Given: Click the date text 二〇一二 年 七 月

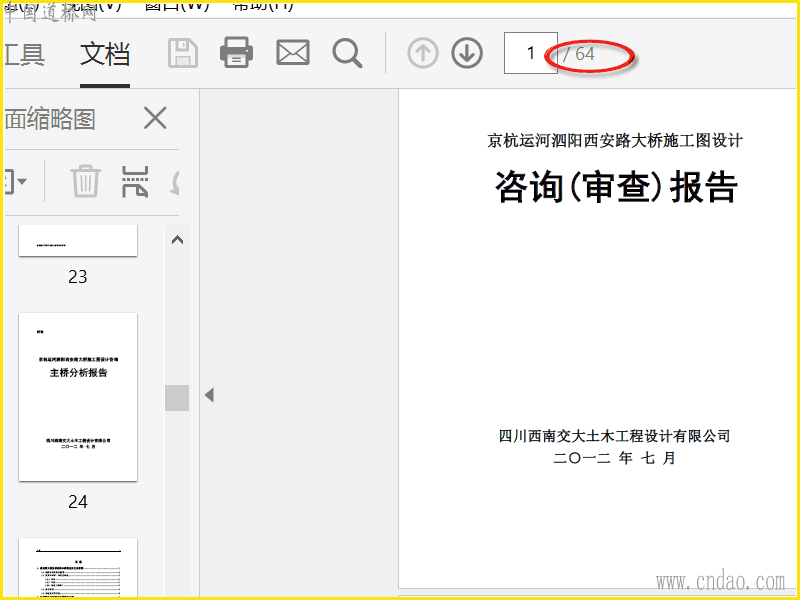Looking at the screenshot, I should 614,458.
